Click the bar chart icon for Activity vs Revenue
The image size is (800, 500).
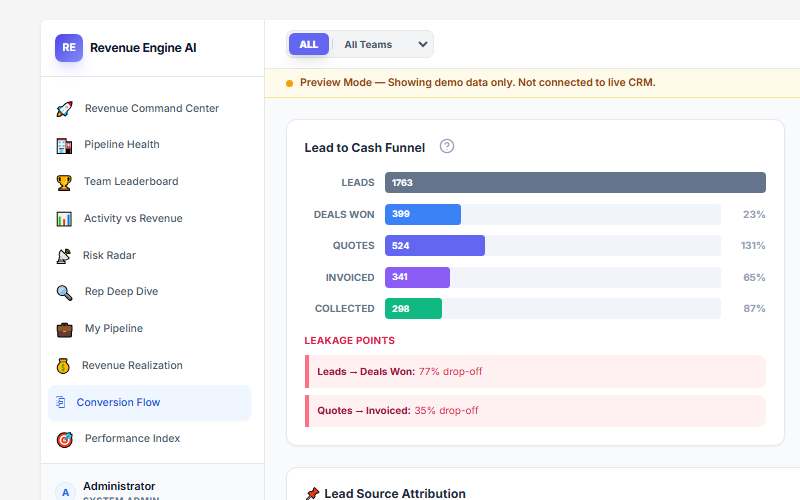click(64, 219)
